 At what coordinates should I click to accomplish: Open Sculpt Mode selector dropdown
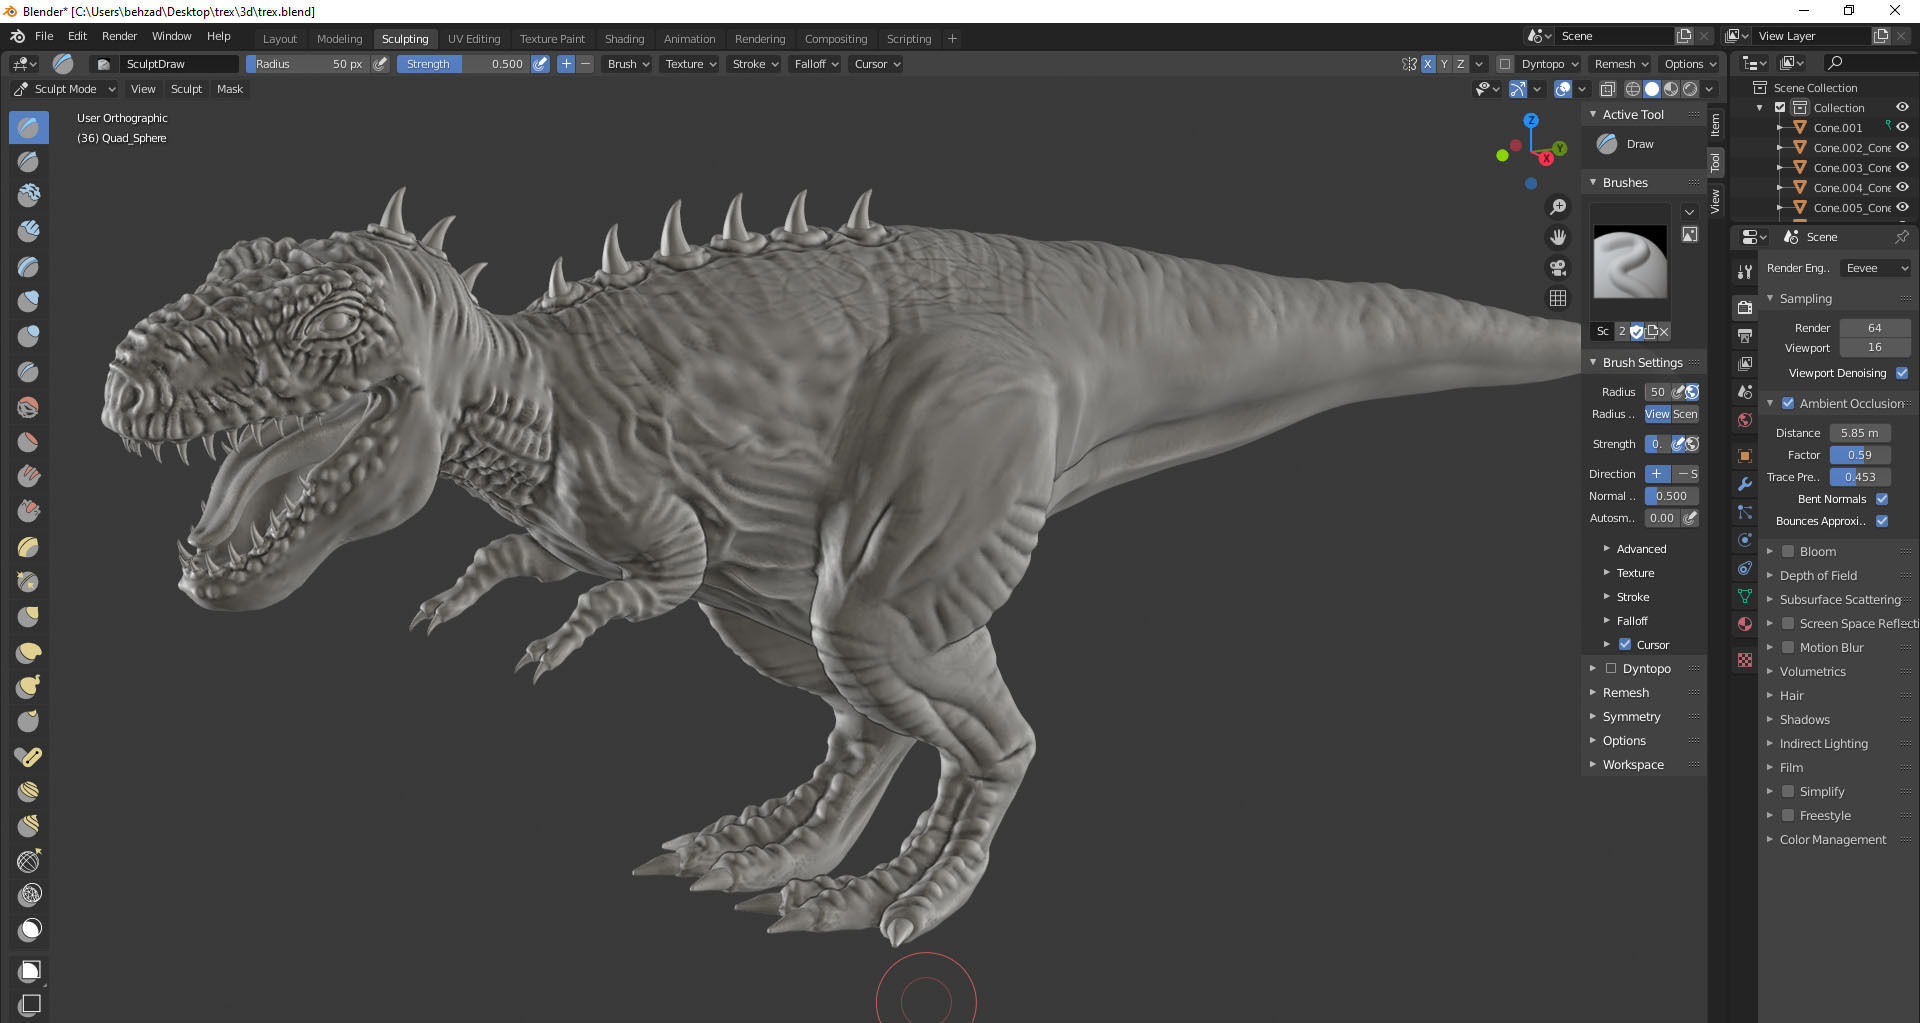65,89
